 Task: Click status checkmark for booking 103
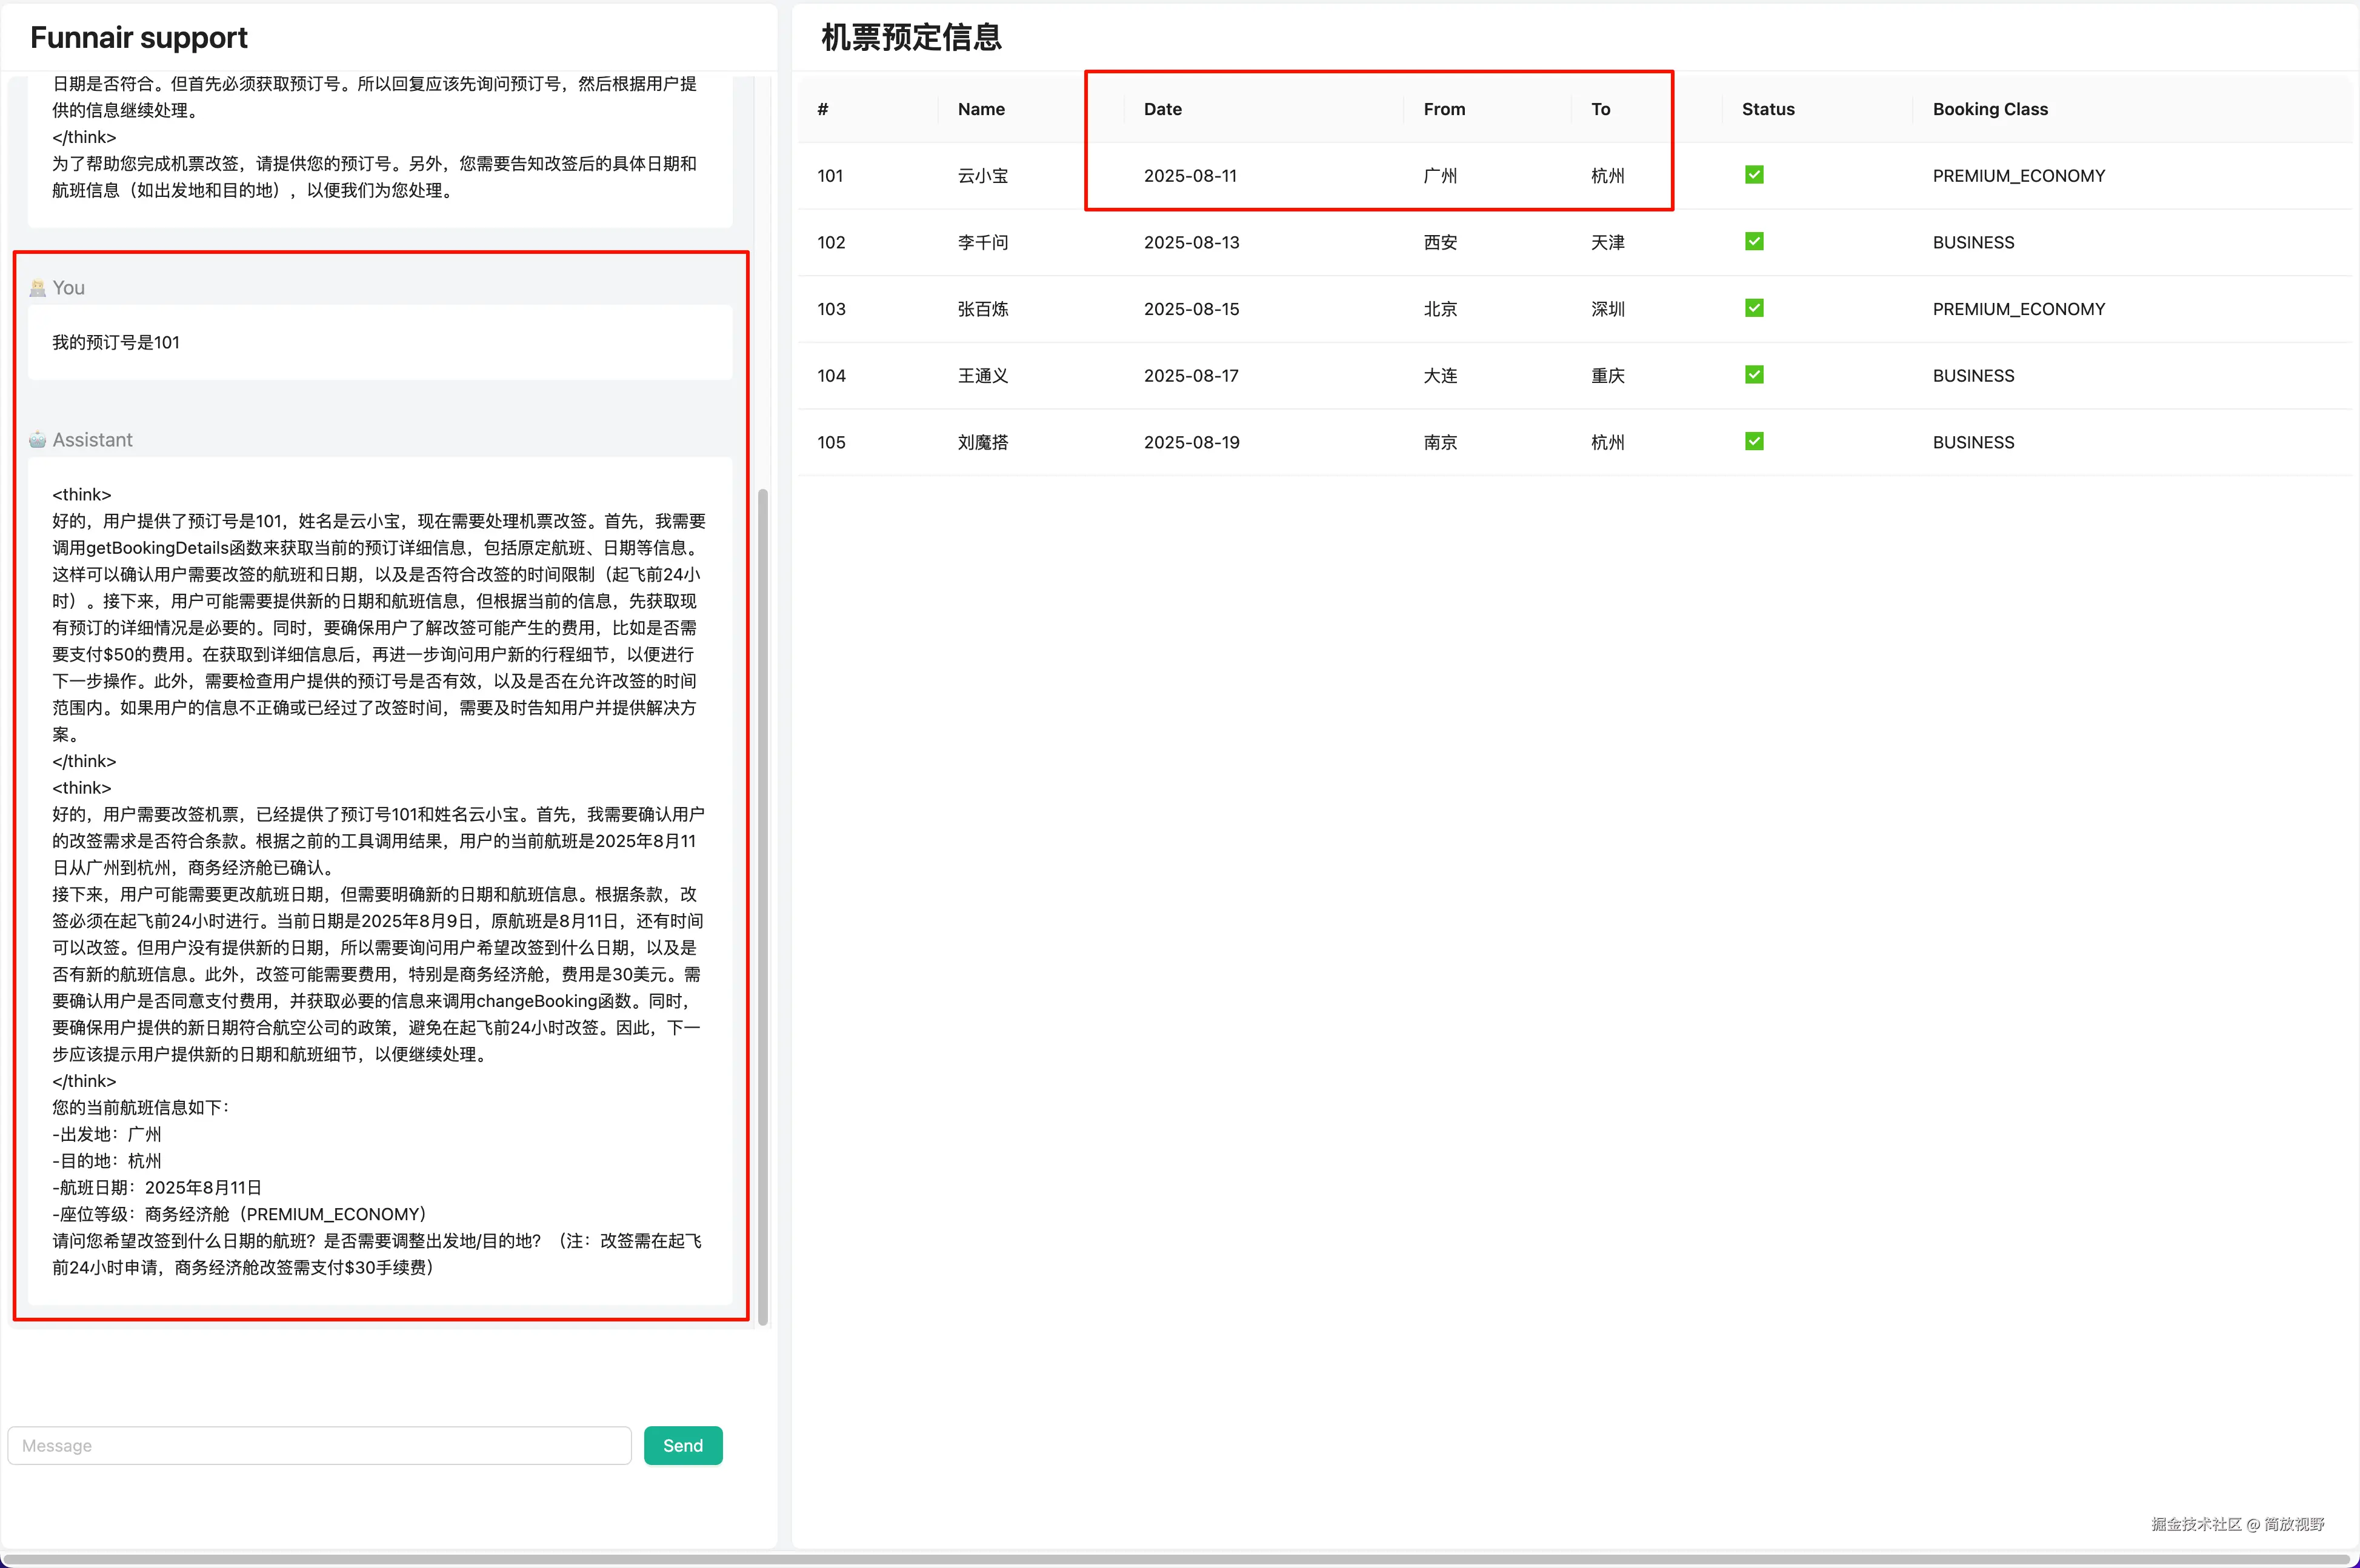coord(1754,308)
